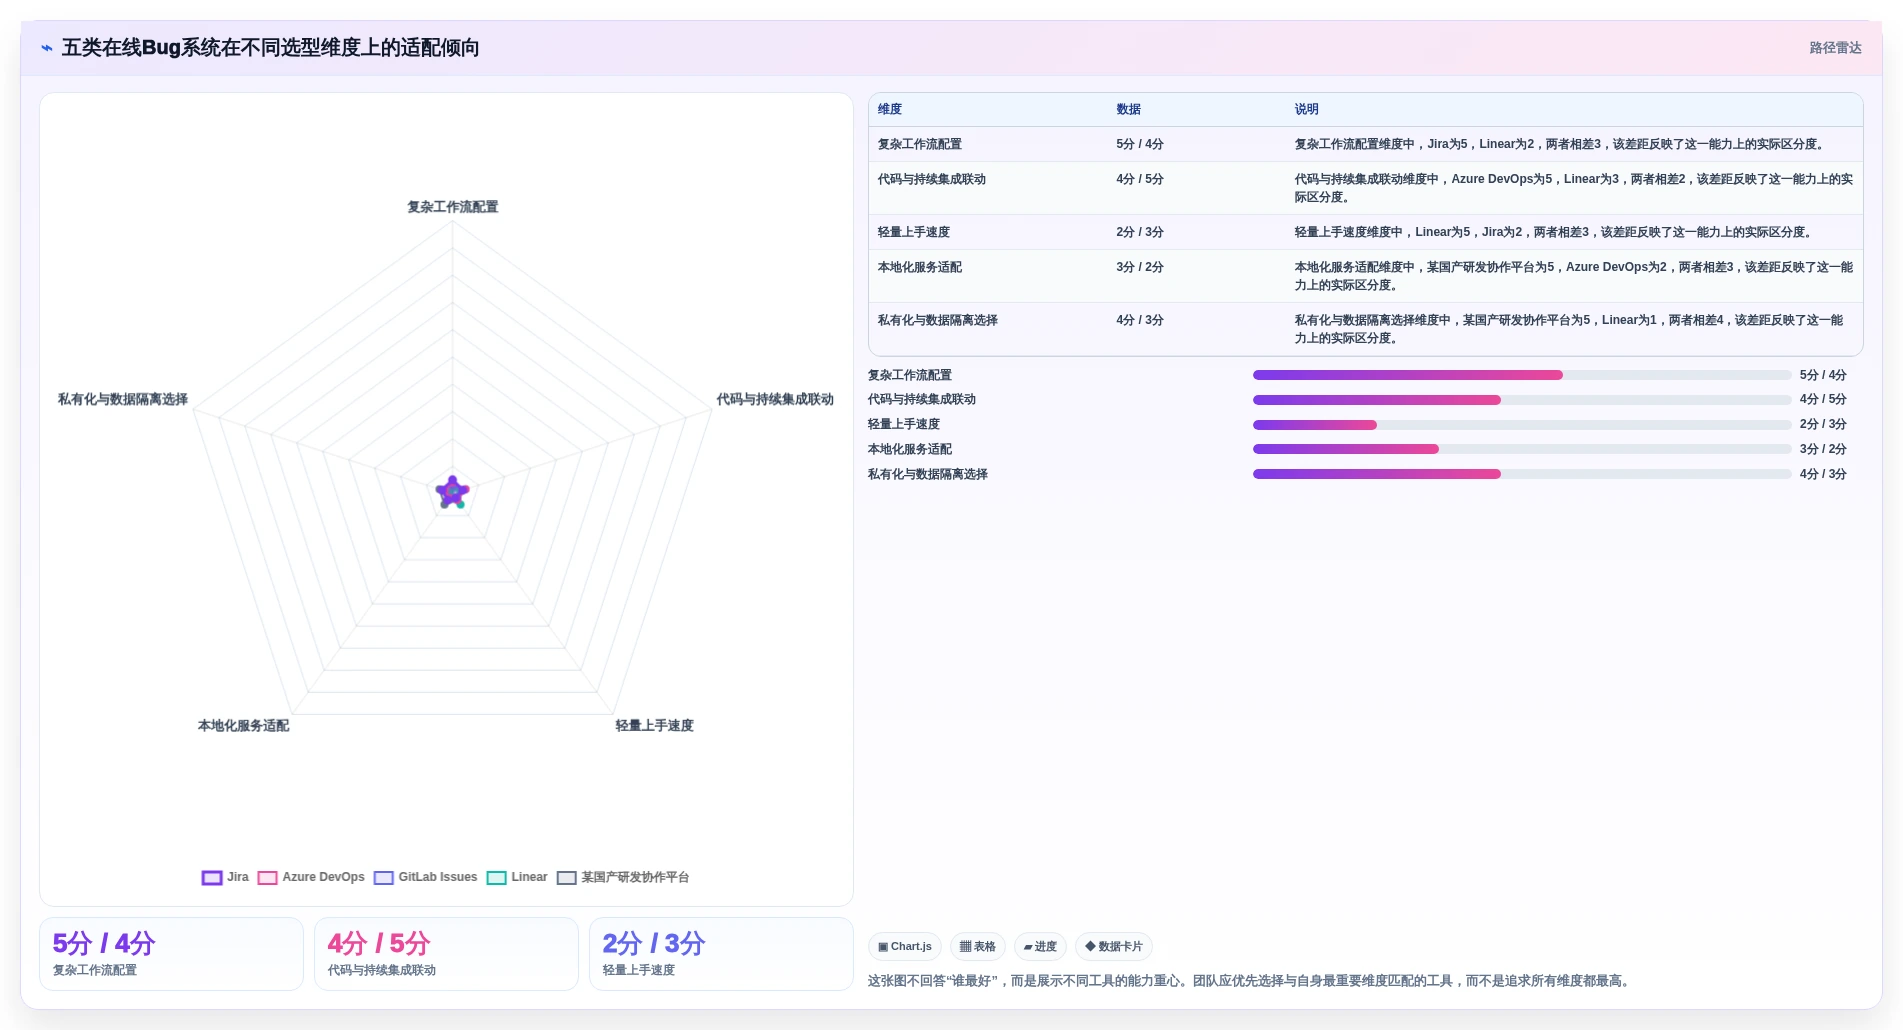Click the 进度 tag chip
Screen dimensions: 1903x1030
coord(1040,947)
